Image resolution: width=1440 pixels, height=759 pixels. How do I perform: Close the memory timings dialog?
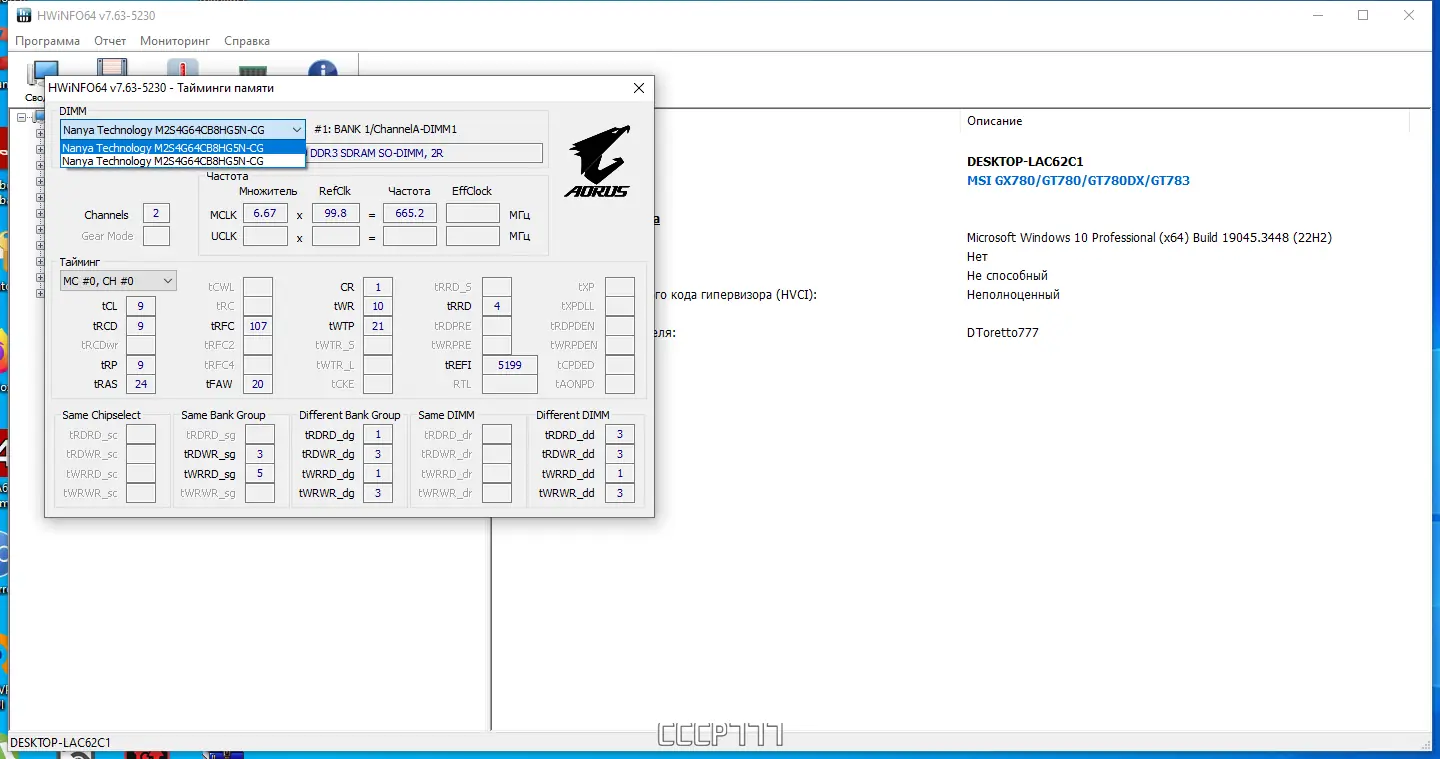(639, 88)
